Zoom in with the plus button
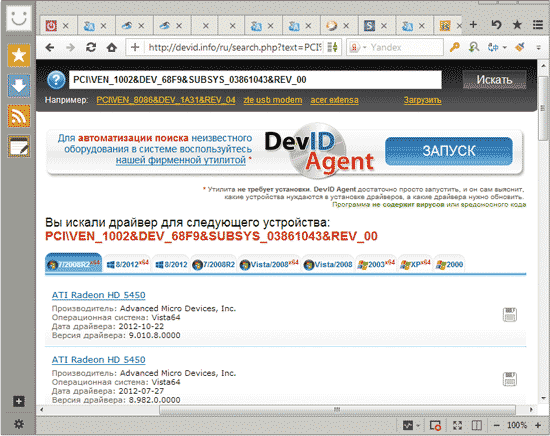The height and width of the screenshot is (436, 550). (538, 425)
